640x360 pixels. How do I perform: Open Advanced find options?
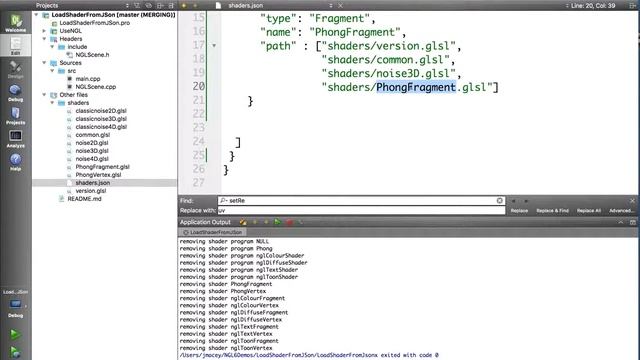pos(621,211)
